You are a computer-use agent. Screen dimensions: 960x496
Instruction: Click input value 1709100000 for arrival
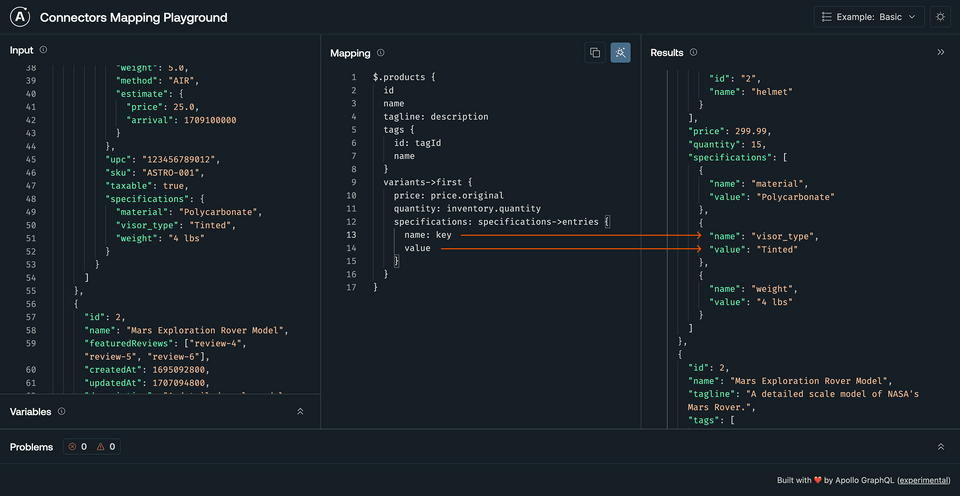pyautogui.click(x=210, y=120)
